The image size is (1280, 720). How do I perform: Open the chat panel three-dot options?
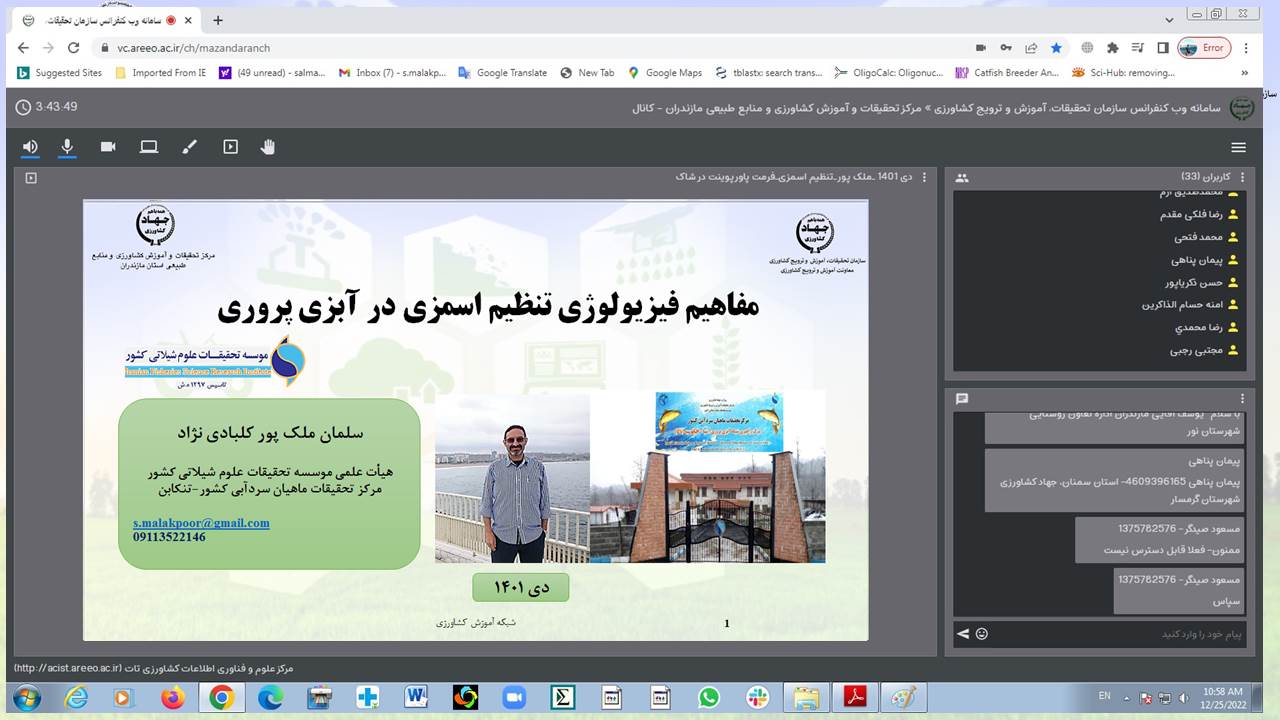pyautogui.click(x=1243, y=398)
